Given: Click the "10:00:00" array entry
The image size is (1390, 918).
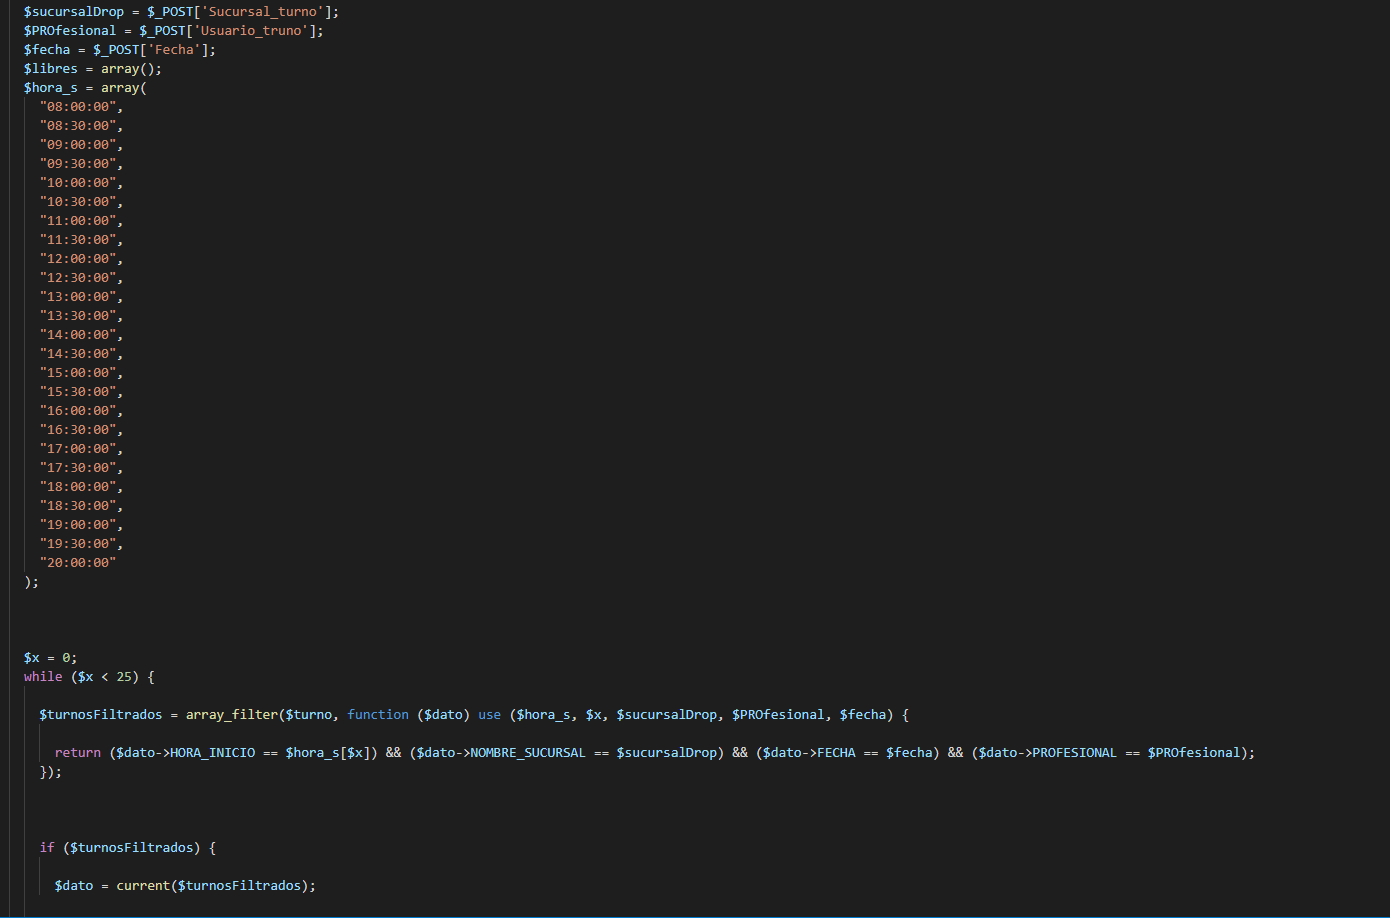Looking at the screenshot, I should click(x=78, y=183).
